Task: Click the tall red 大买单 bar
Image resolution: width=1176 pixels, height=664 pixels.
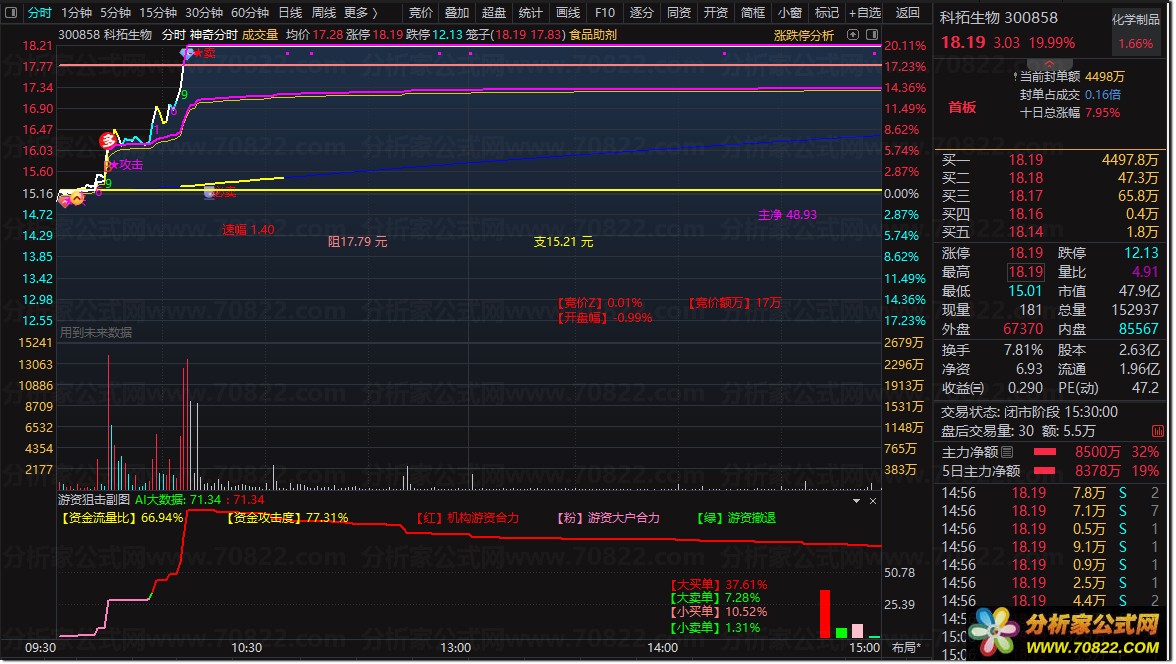Action: (825, 614)
